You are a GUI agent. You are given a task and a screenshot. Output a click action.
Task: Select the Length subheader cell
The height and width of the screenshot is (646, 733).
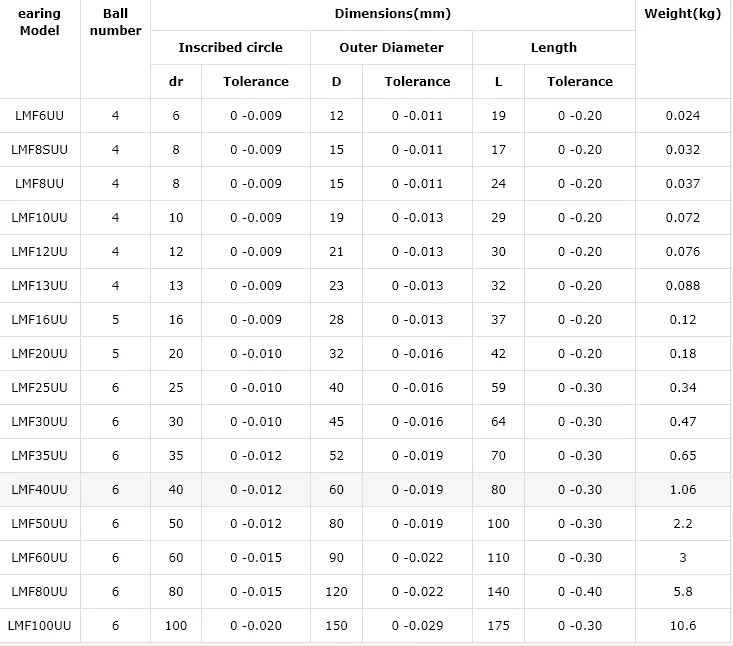[553, 47]
